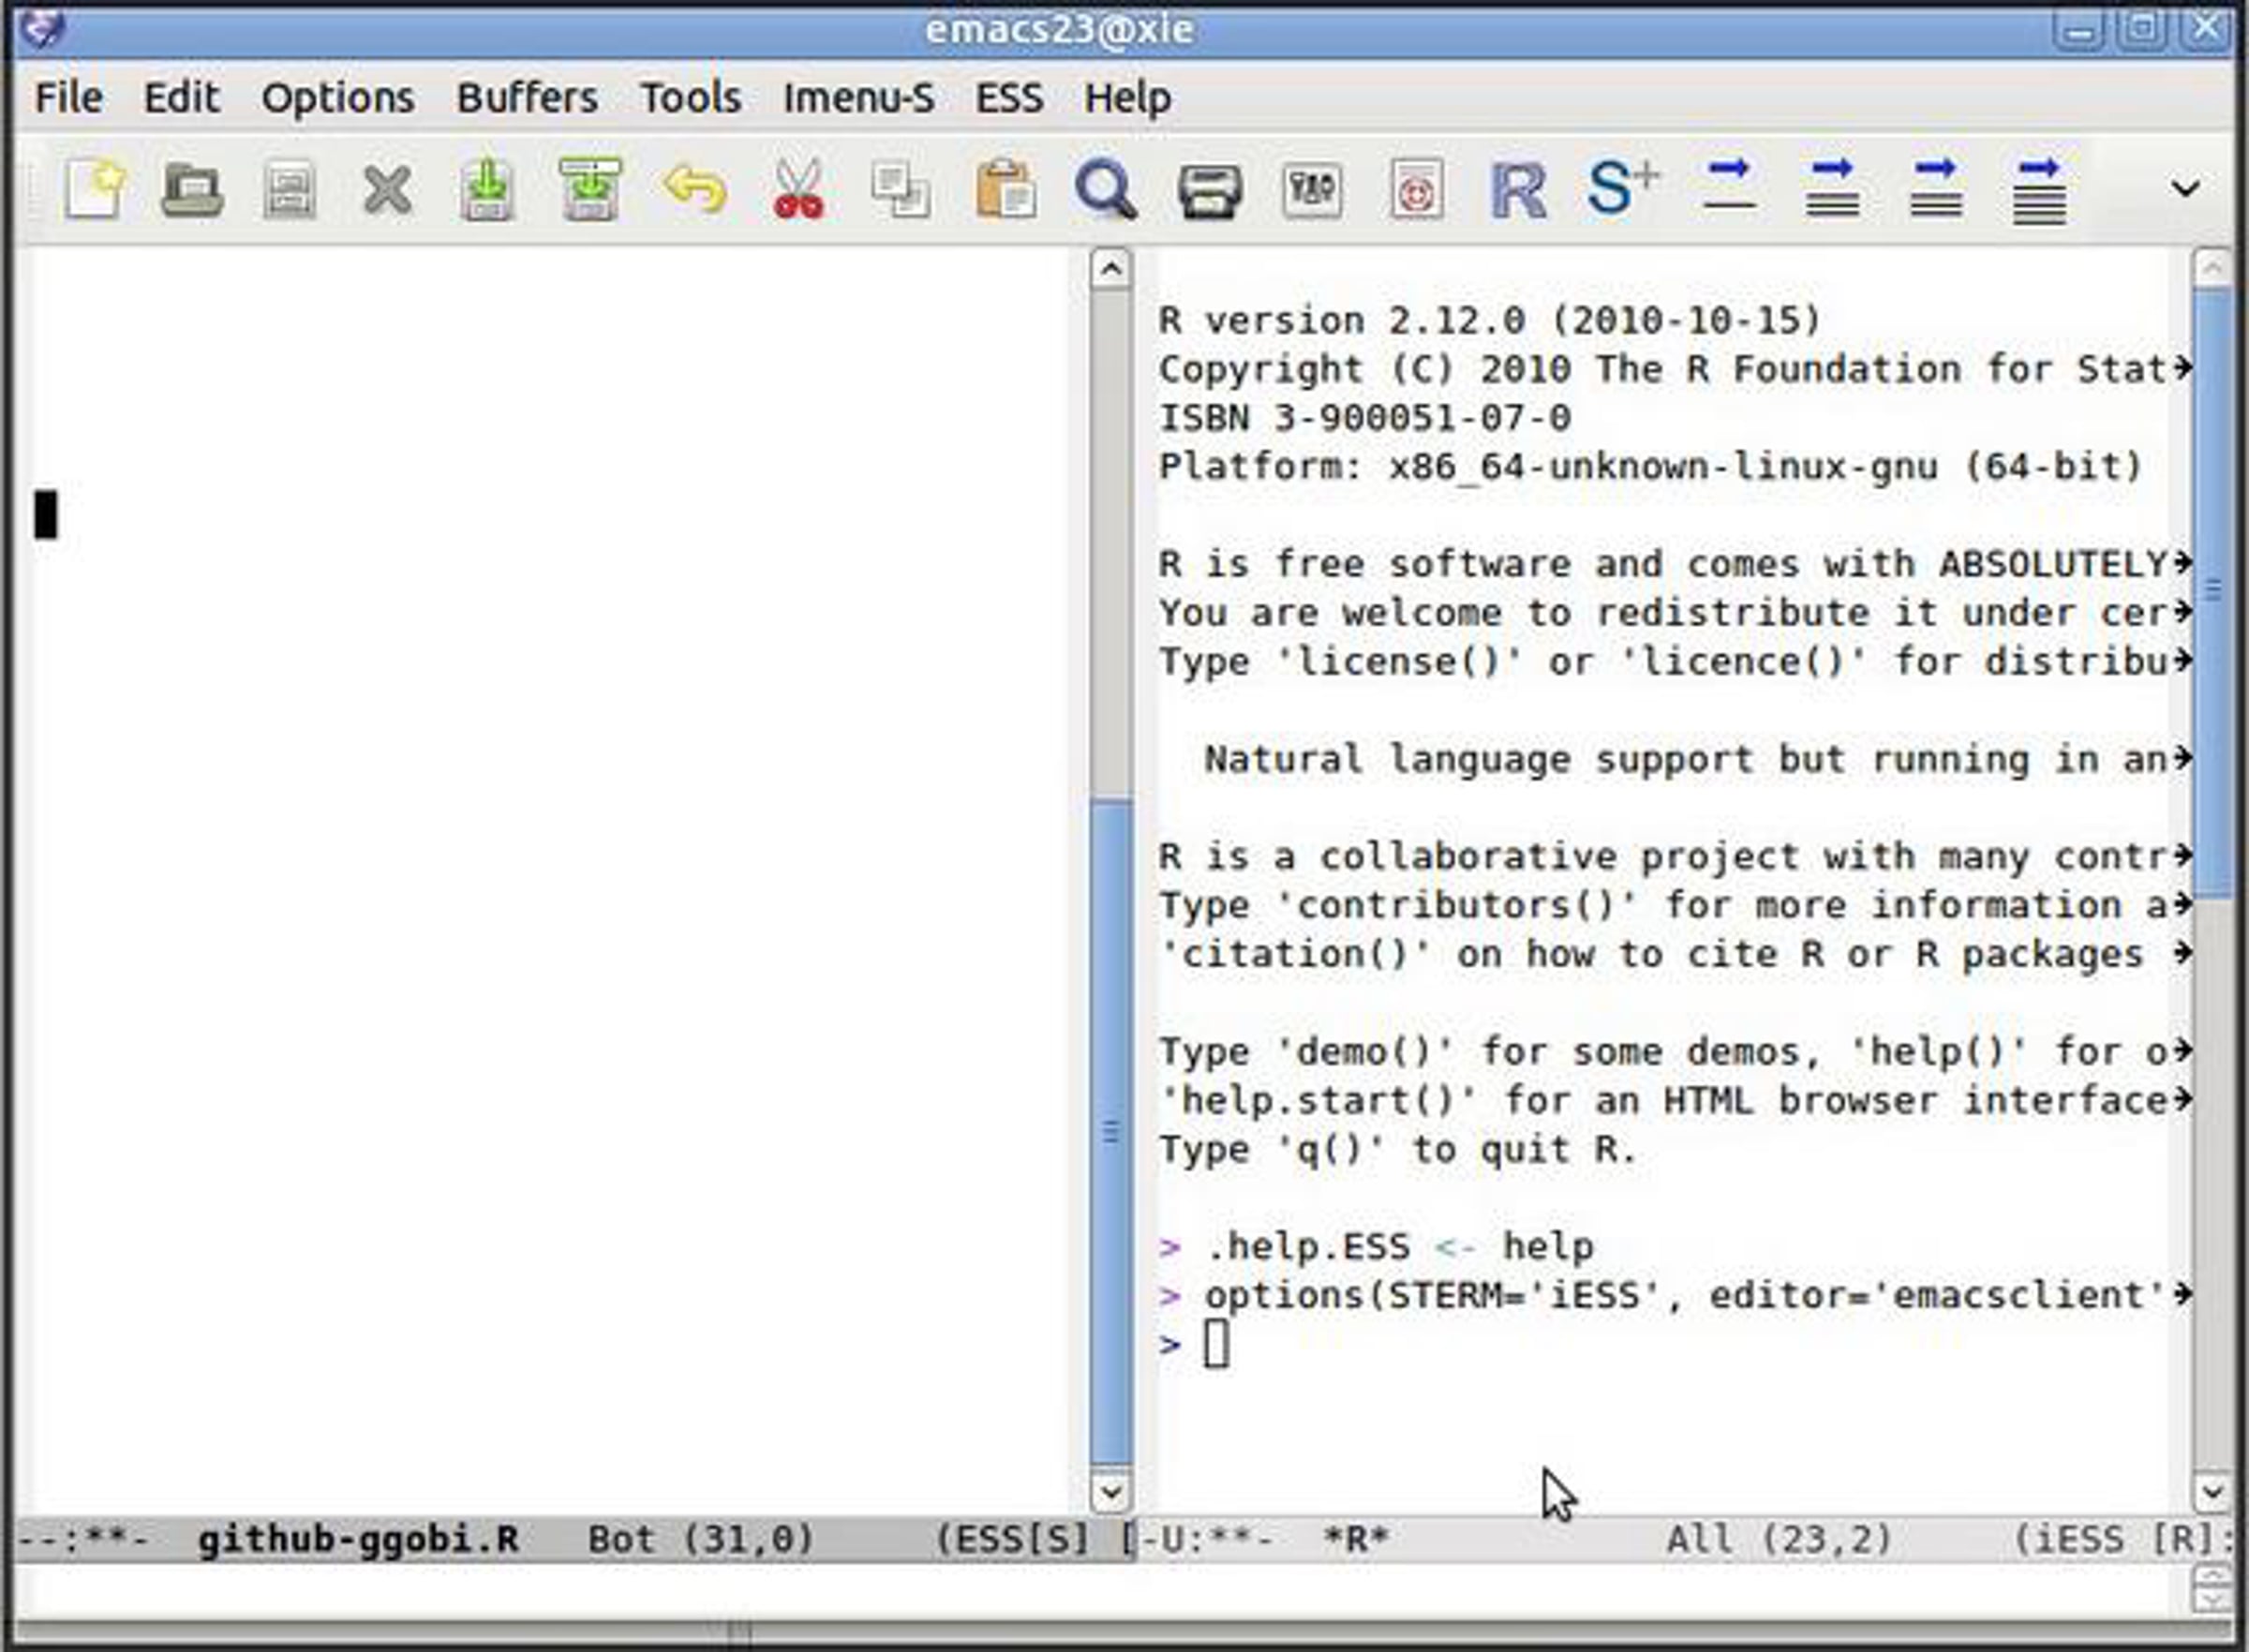
Task: Open the ESS menu
Action: [x=1009, y=98]
